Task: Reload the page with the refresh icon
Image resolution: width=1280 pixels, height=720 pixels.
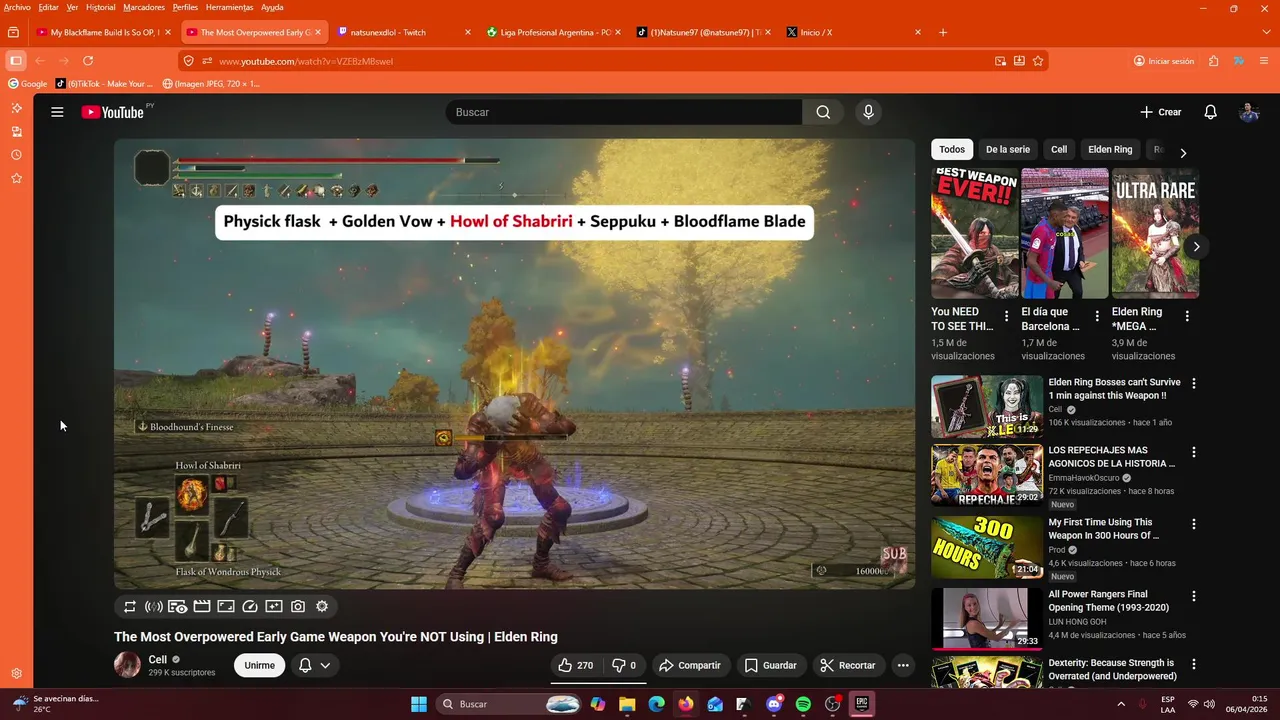Action: 88,61
